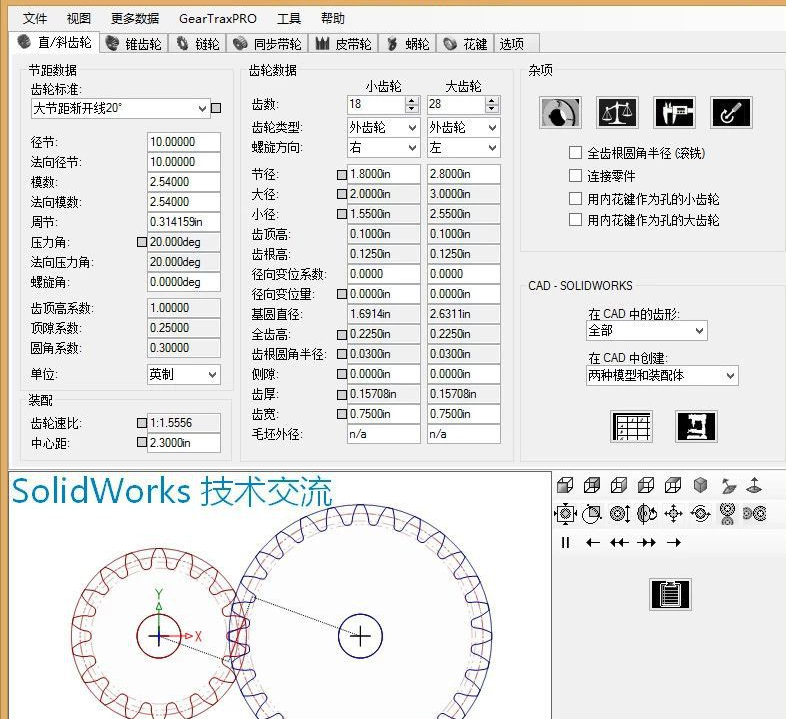Open the 工具 menu
786x719 pixels.
288,18
